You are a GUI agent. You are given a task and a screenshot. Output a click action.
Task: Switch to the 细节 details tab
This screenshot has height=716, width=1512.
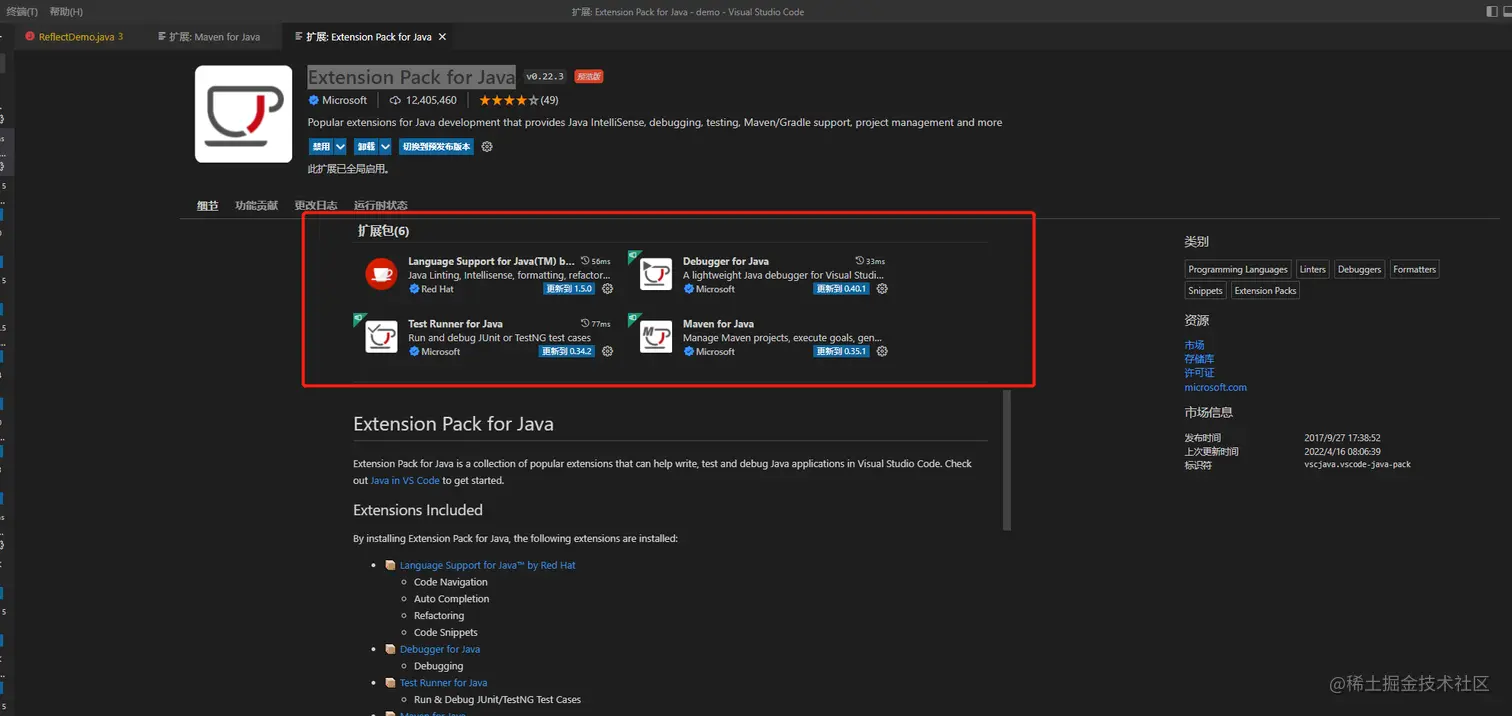click(x=207, y=206)
